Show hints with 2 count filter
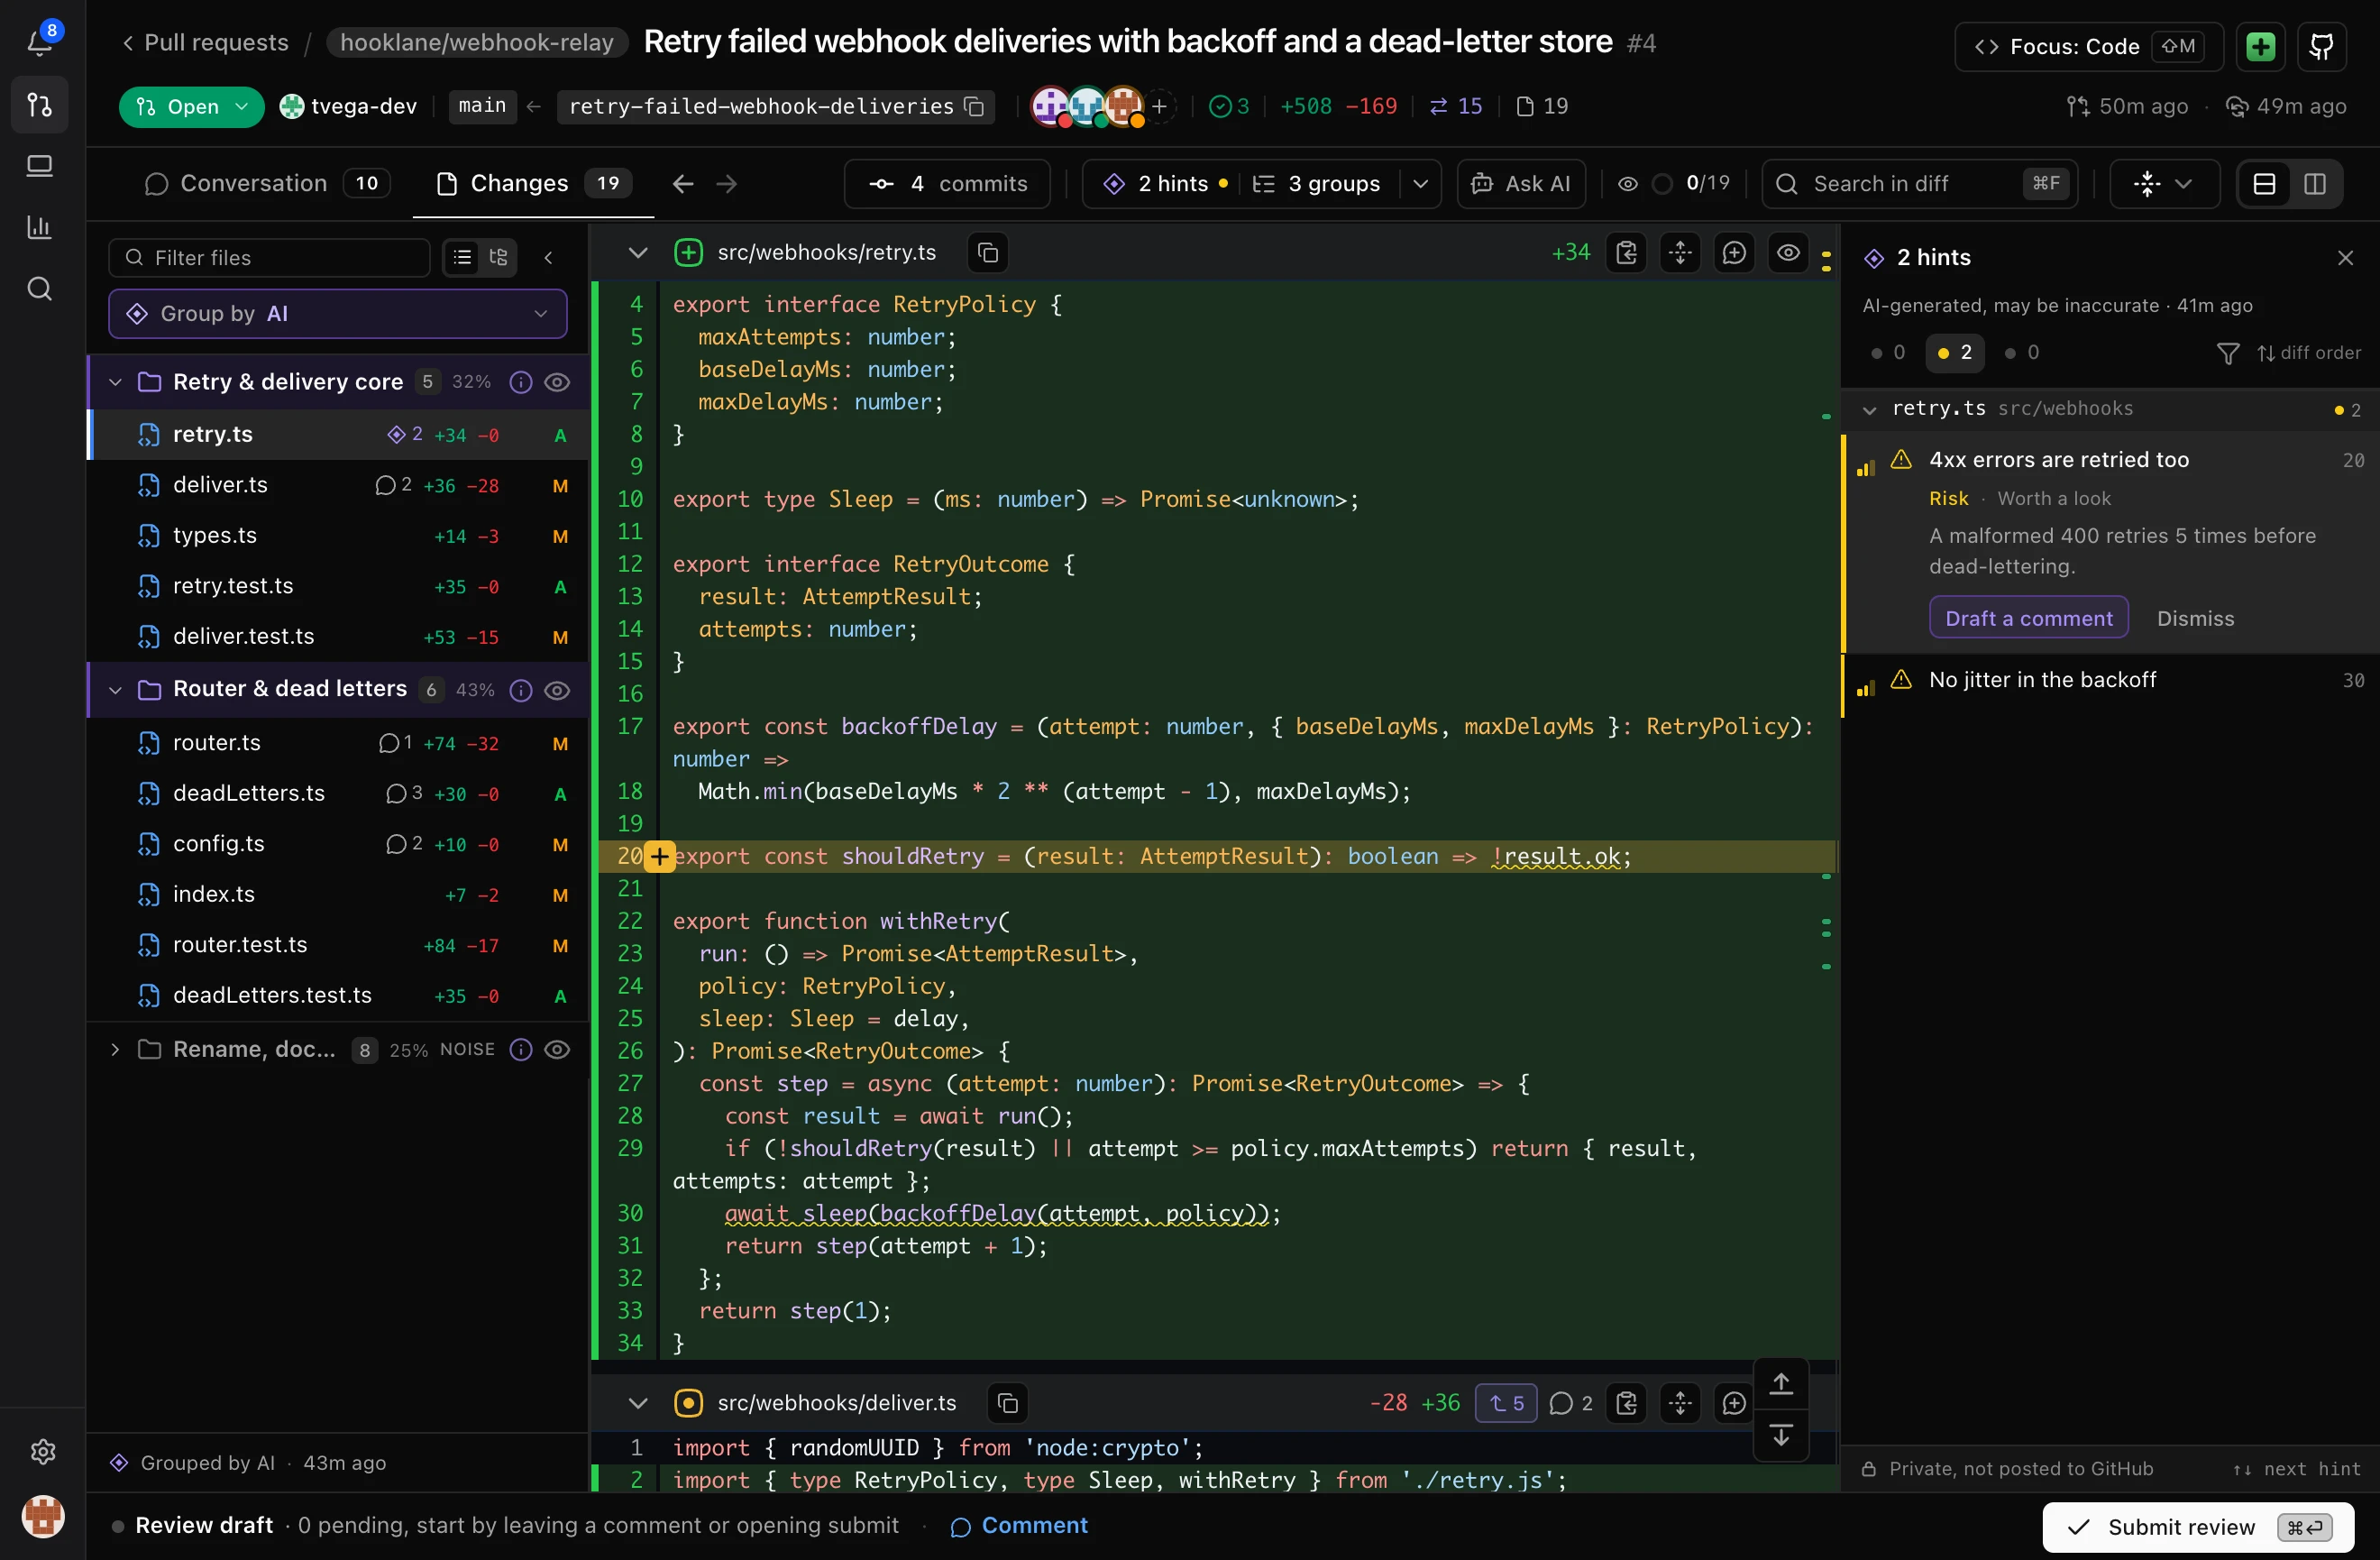2380x1560 pixels. pyautogui.click(x=1955, y=353)
